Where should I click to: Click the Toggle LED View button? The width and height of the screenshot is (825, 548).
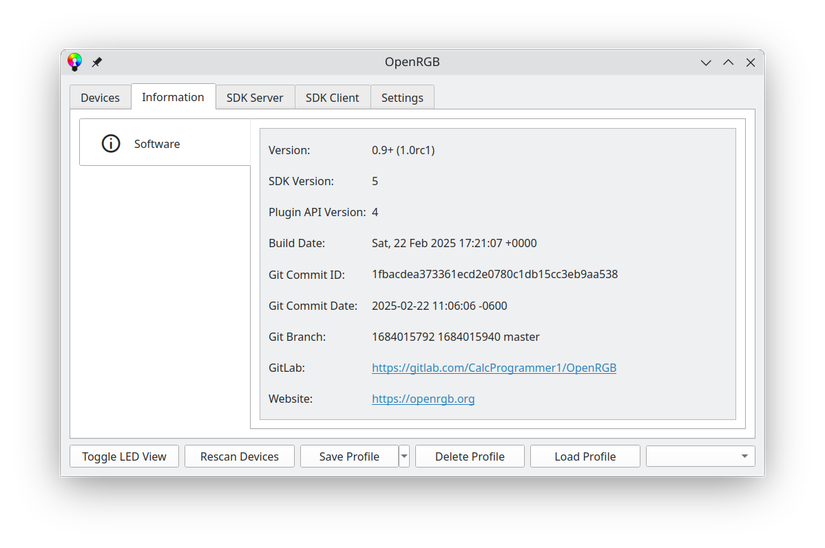(x=124, y=456)
